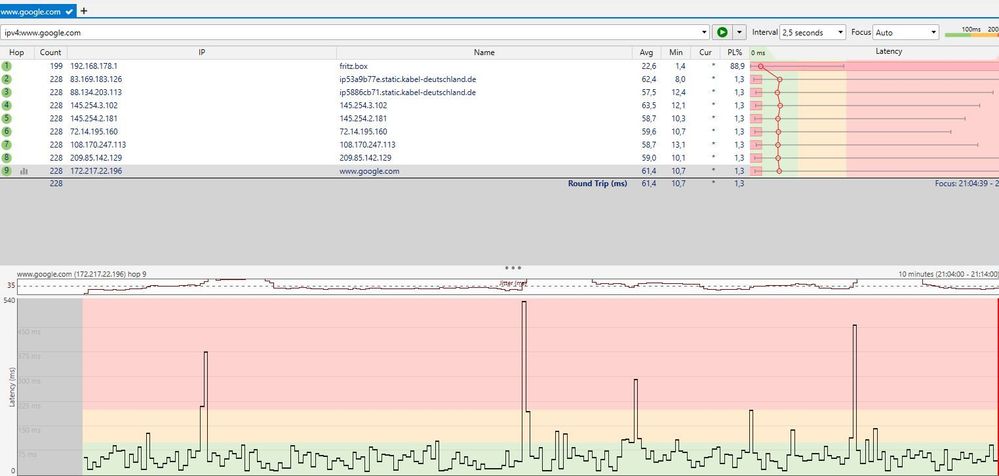Add a new target tab with plus

coord(83,11)
